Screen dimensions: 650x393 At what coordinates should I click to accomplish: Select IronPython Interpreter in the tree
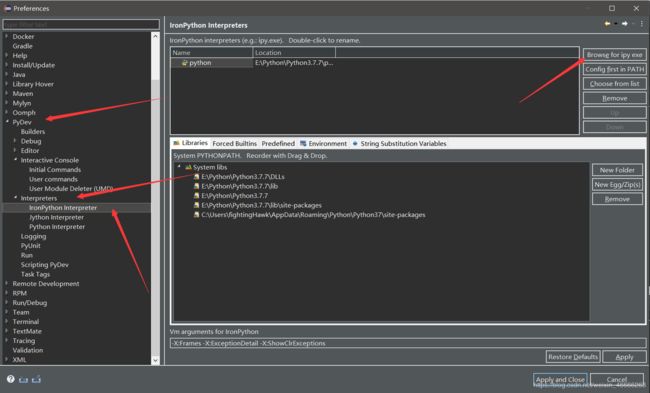[x=63, y=208]
